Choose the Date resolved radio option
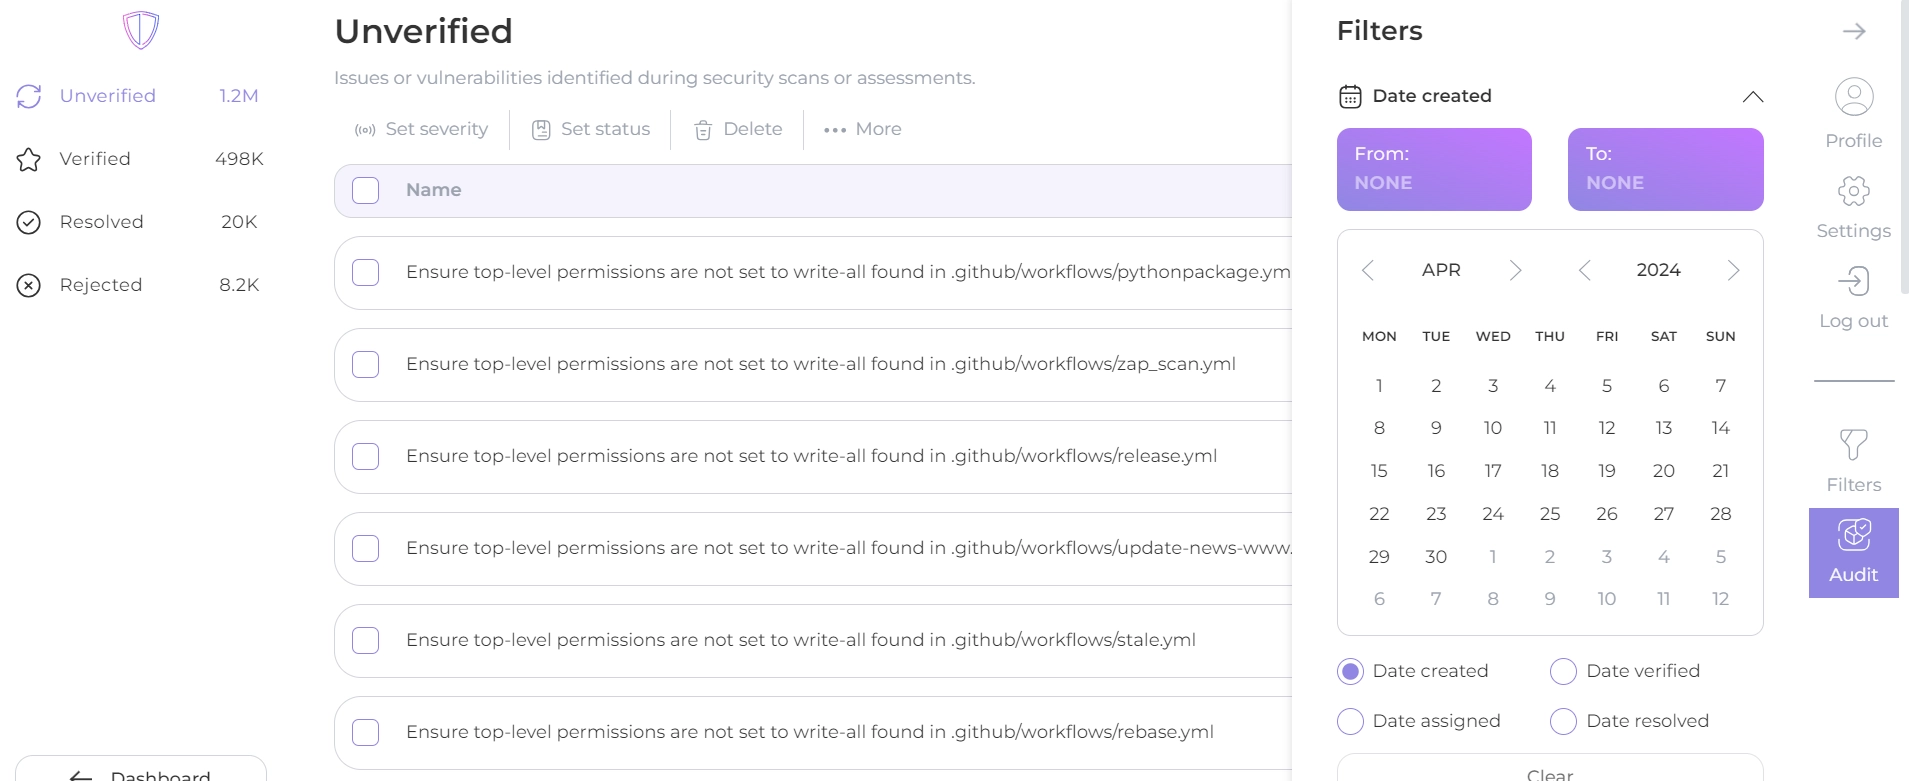The height and width of the screenshot is (781, 1909). click(x=1563, y=722)
